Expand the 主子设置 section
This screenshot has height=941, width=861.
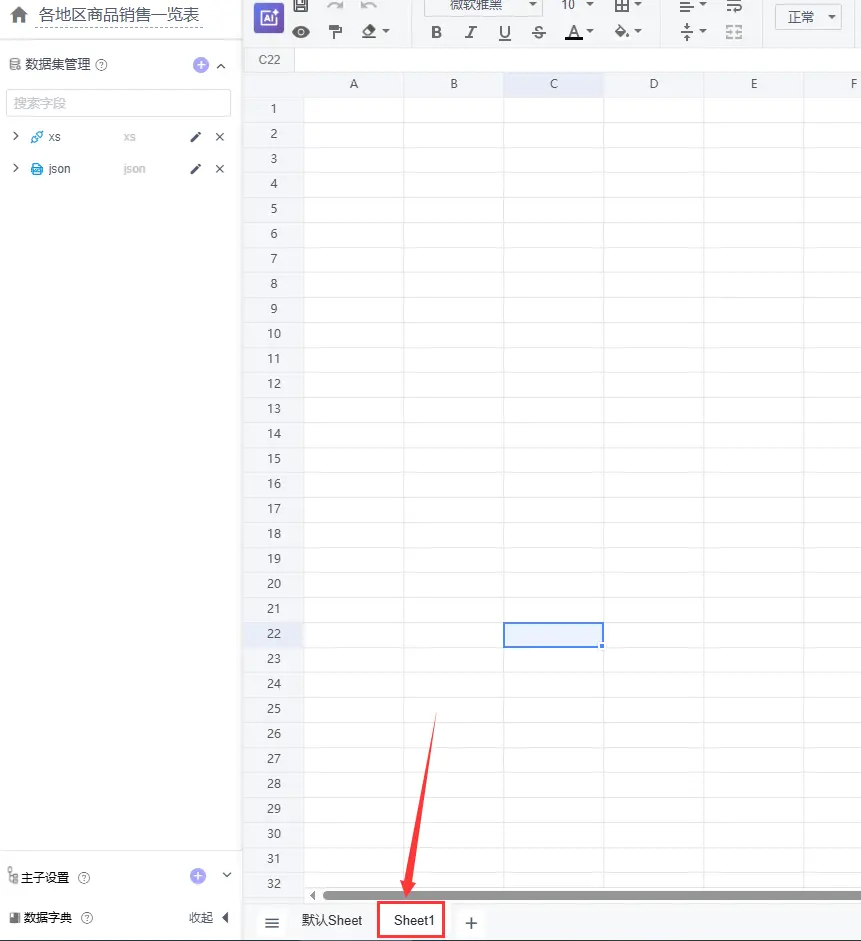227,875
